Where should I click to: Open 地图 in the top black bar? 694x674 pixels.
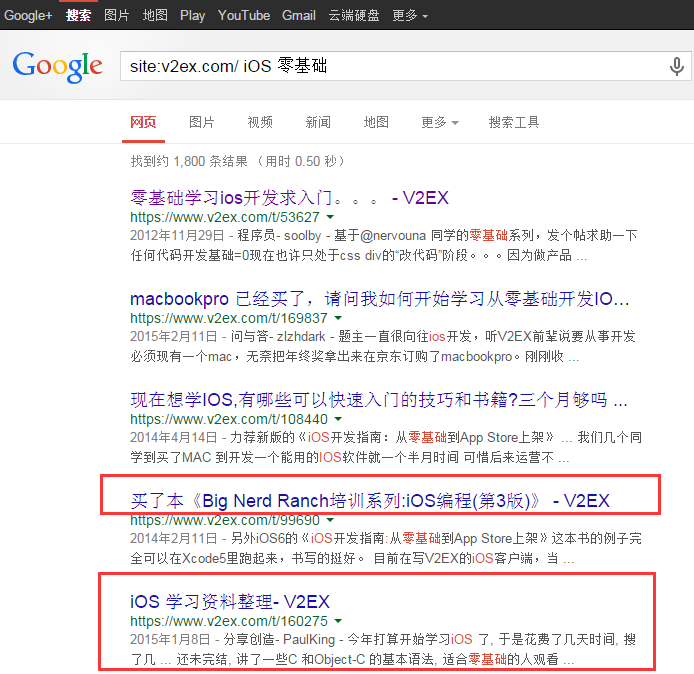(155, 15)
